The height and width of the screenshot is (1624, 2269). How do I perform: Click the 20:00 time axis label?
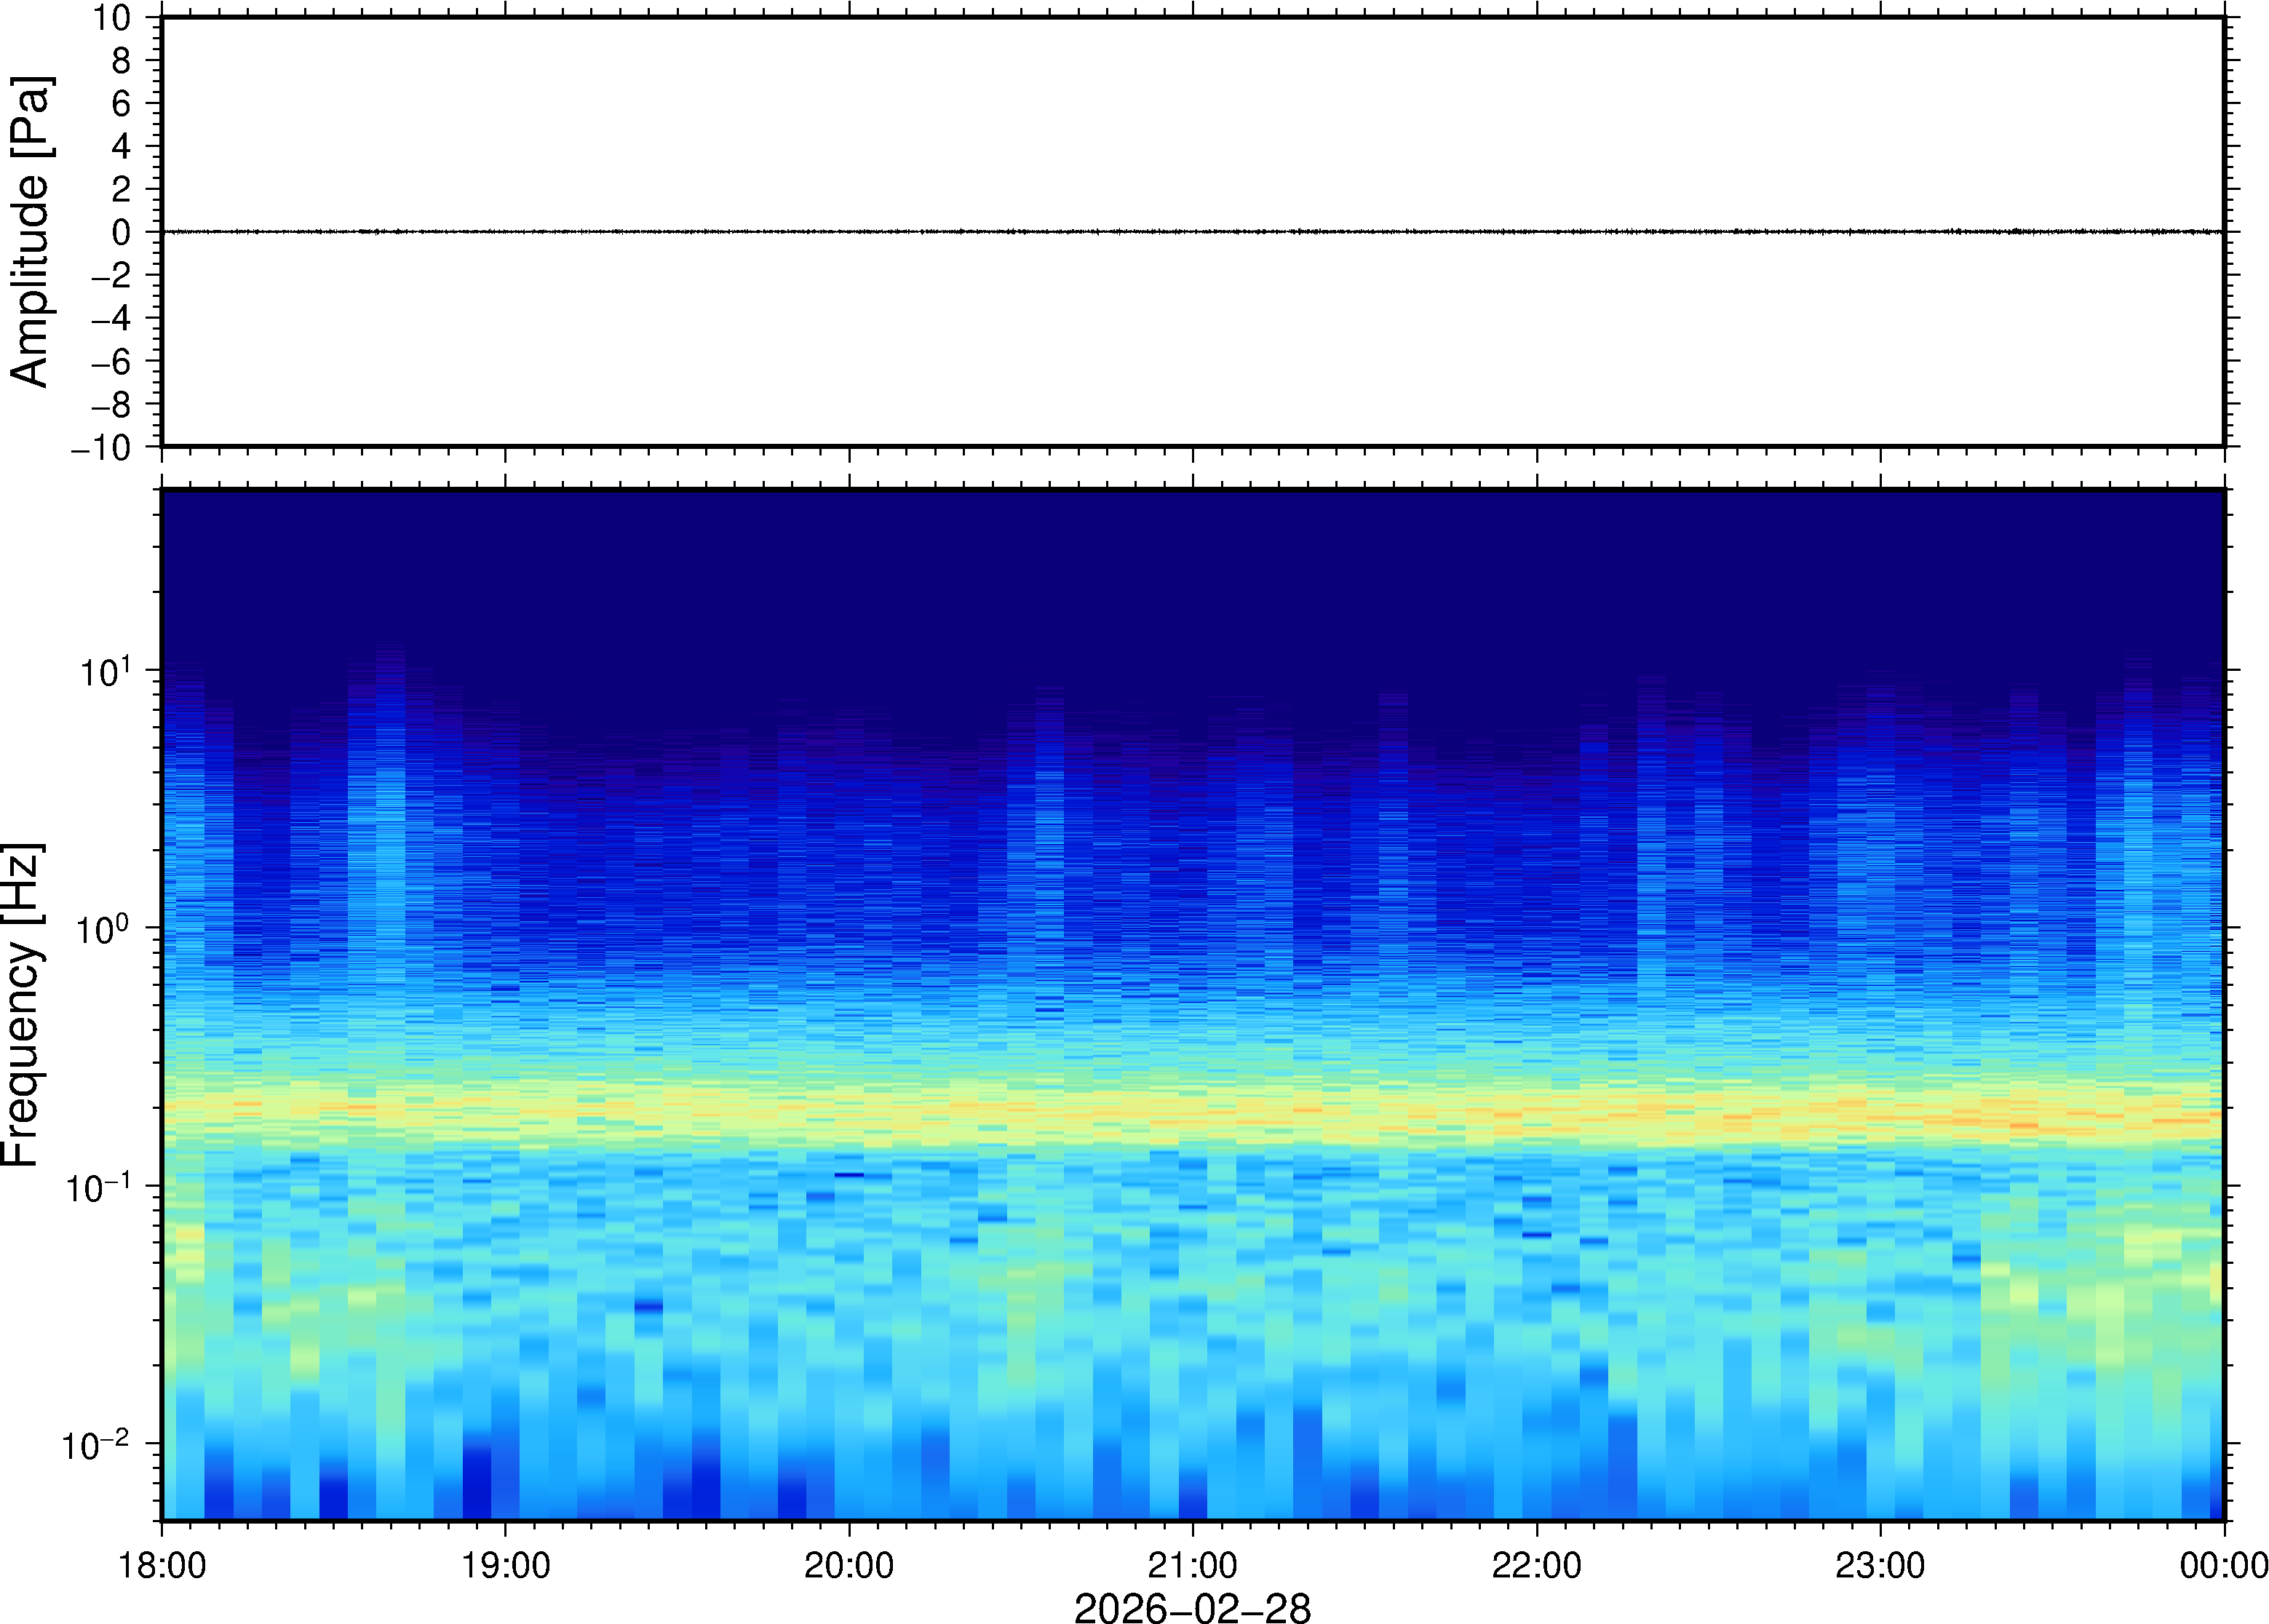(x=849, y=1565)
